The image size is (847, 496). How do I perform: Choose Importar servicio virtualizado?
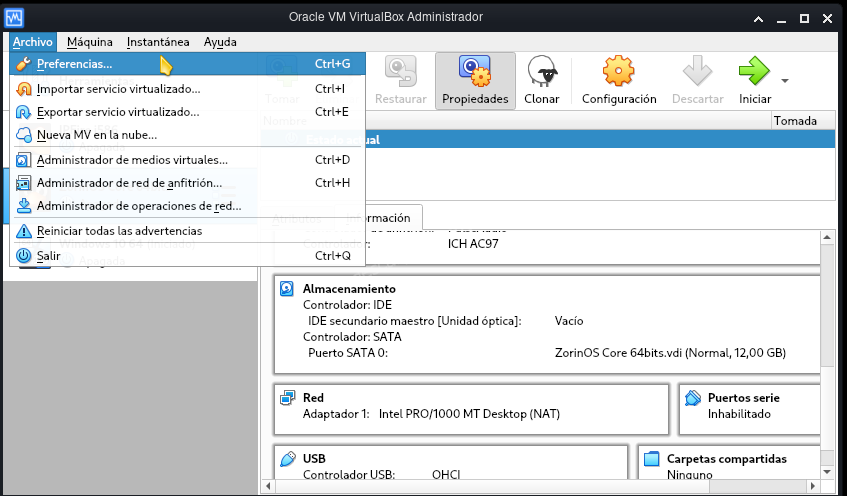pos(187,89)
